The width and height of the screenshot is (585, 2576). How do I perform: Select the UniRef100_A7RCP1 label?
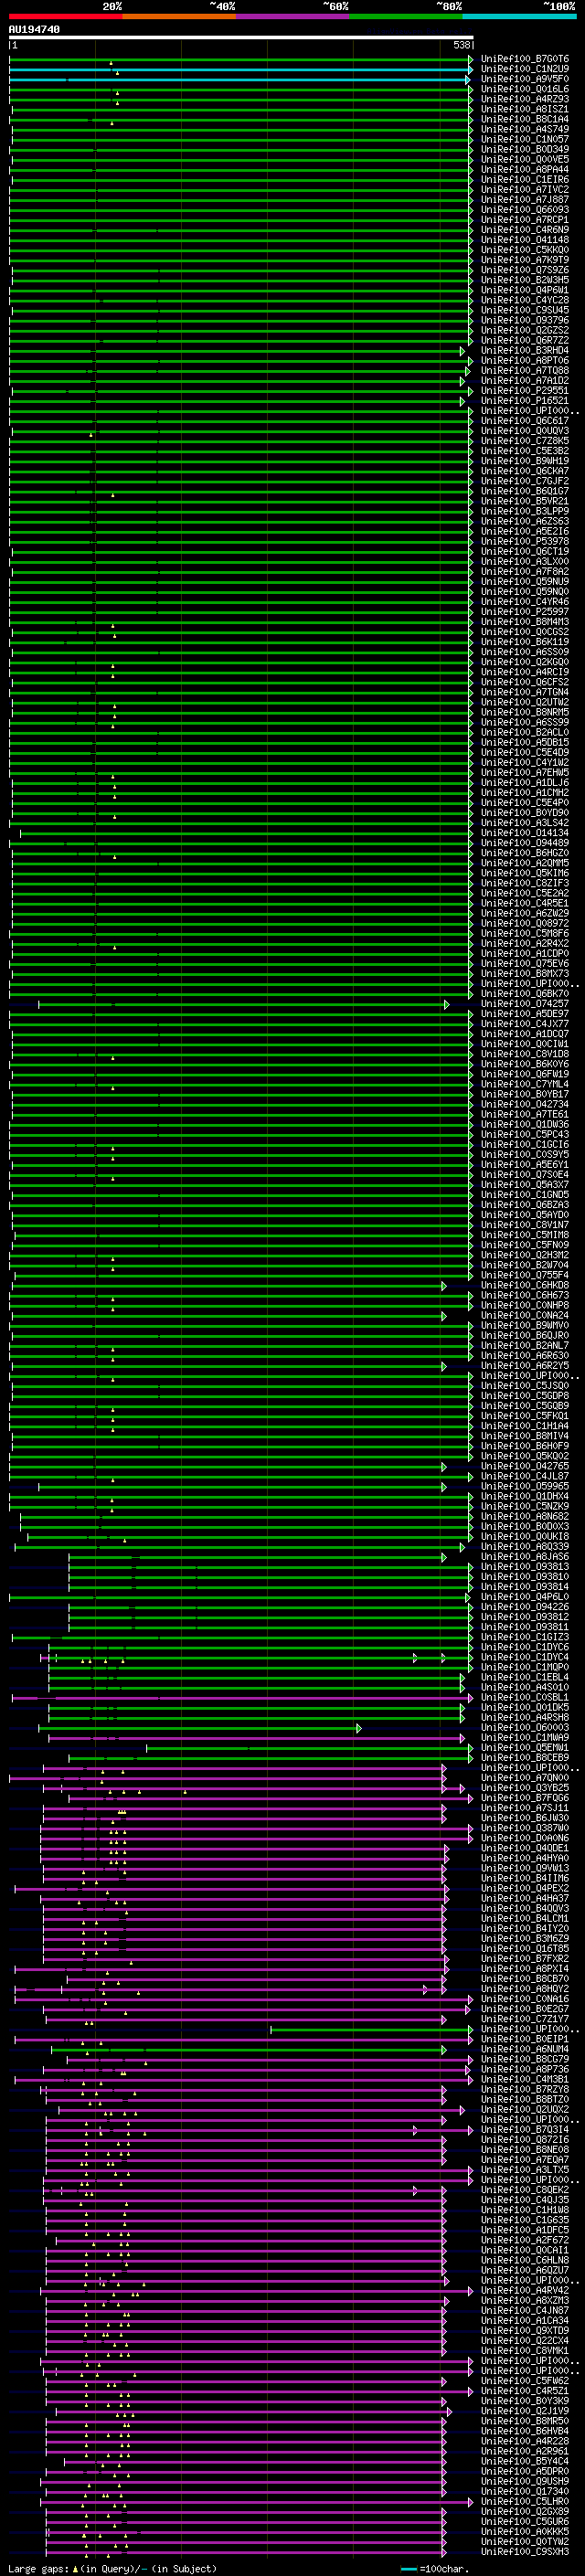[525, 220]
